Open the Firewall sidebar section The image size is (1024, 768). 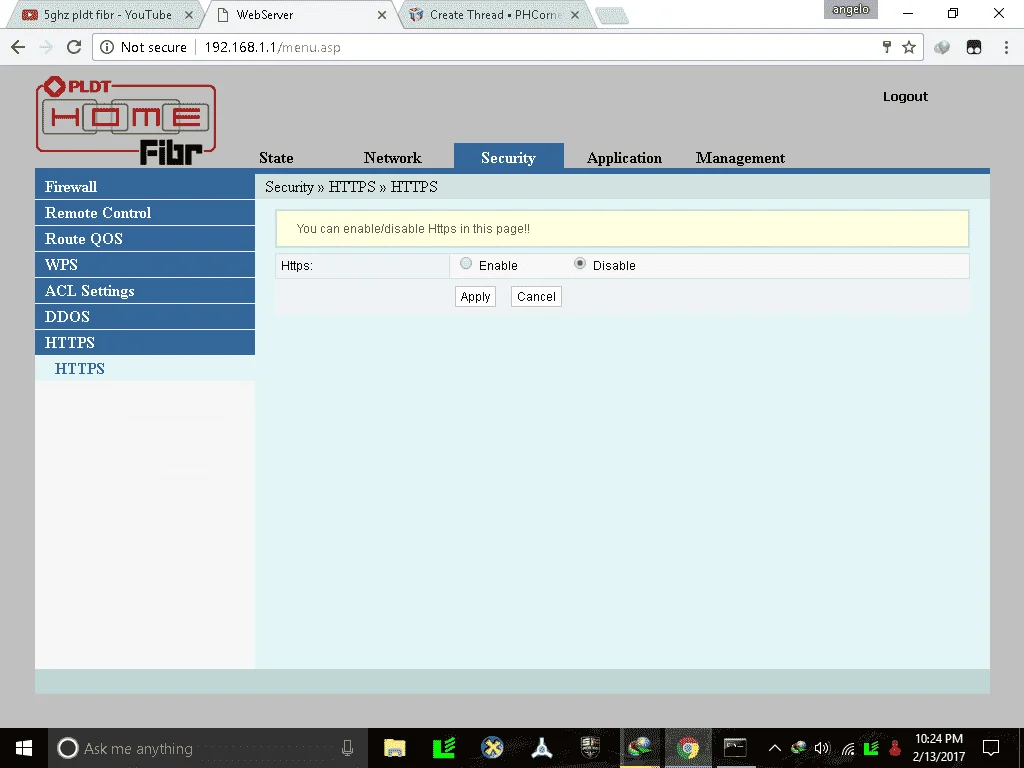[145, 187]
